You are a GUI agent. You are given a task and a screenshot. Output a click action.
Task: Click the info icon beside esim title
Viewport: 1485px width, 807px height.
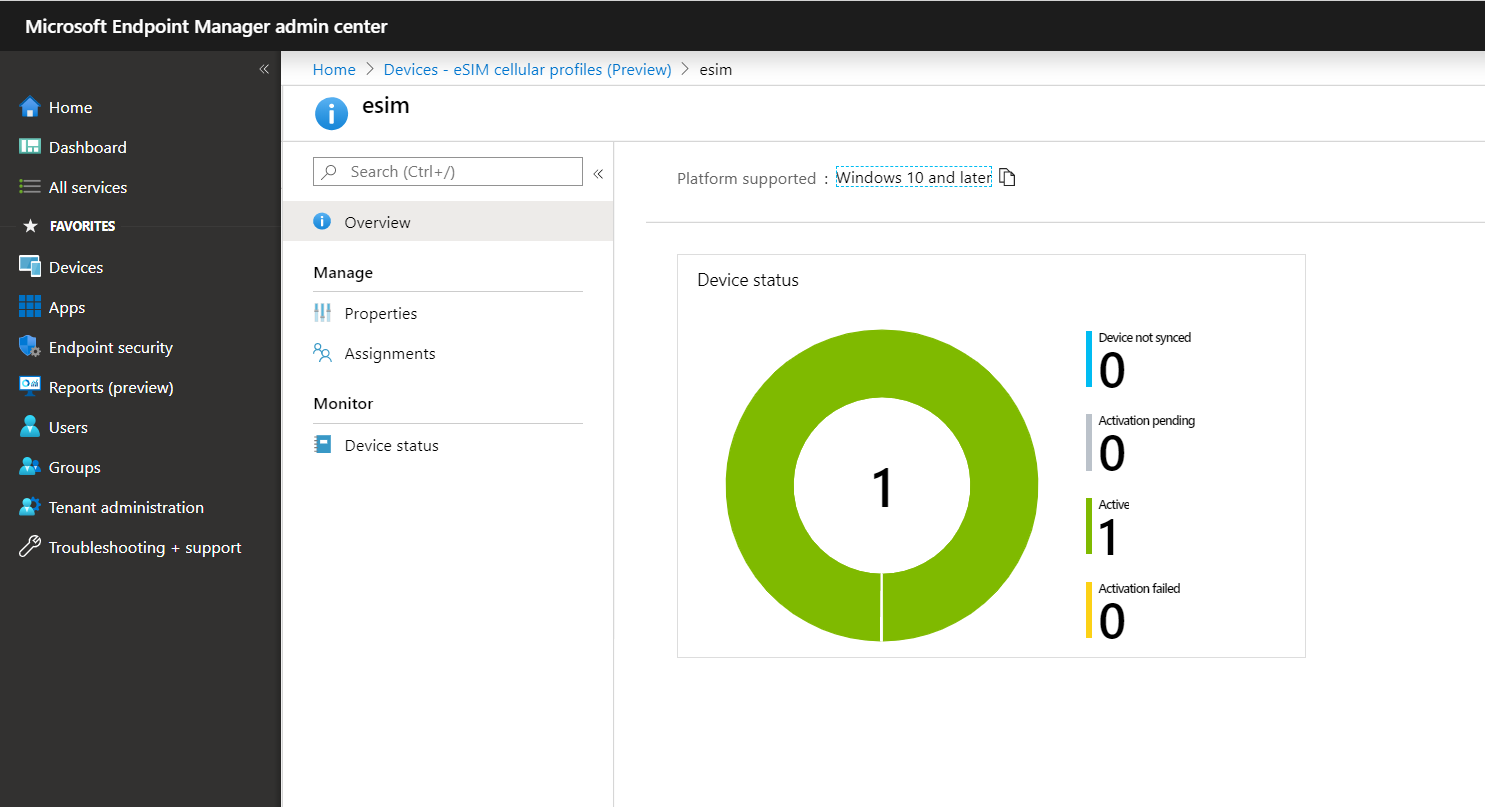click(x=331, y=113)
